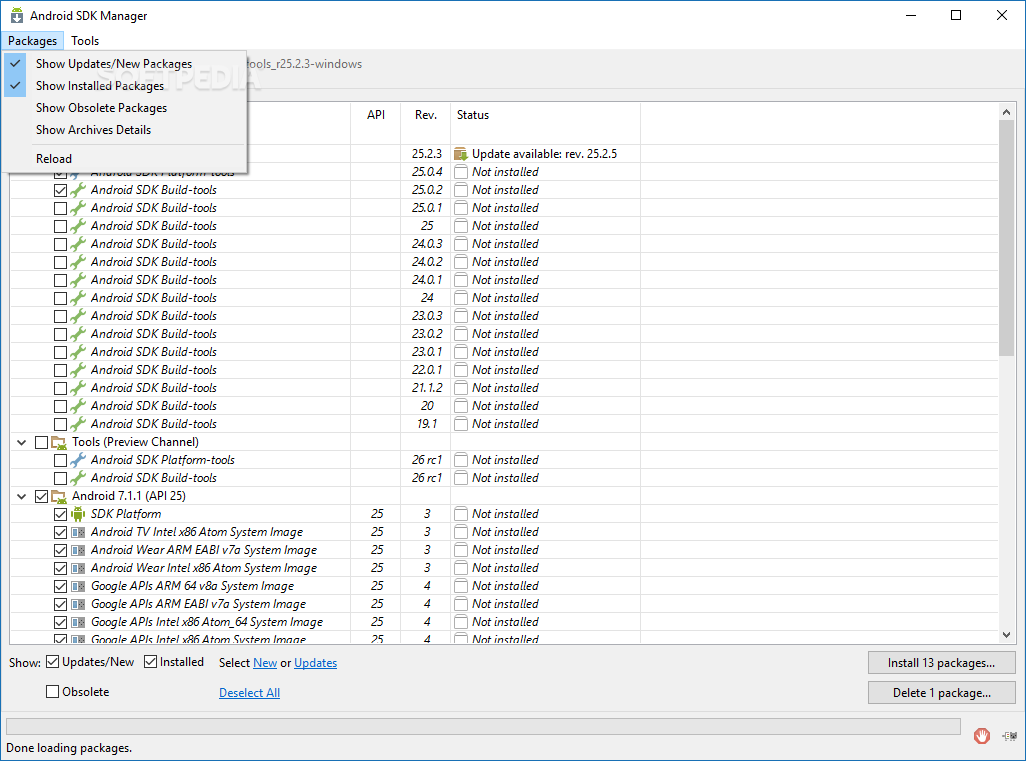
Task: Select Build-tools rev 24.0.1 row name
Action: pyautogui.click(x=154, y=280)
